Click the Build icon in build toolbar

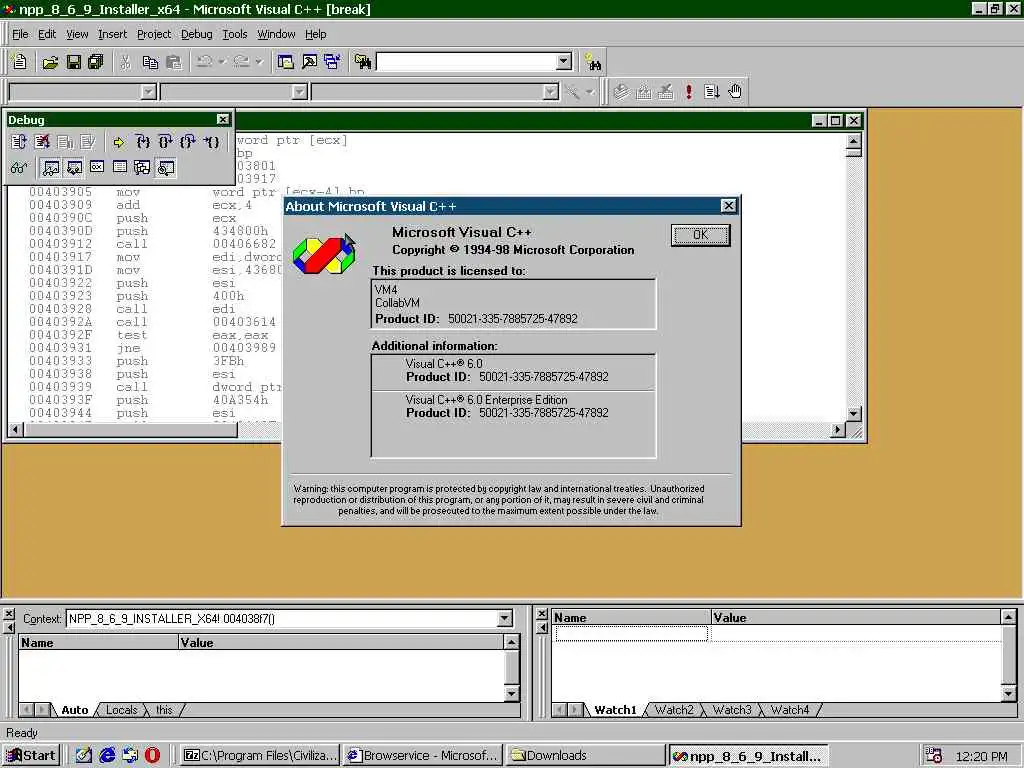[x=643, y=91]
